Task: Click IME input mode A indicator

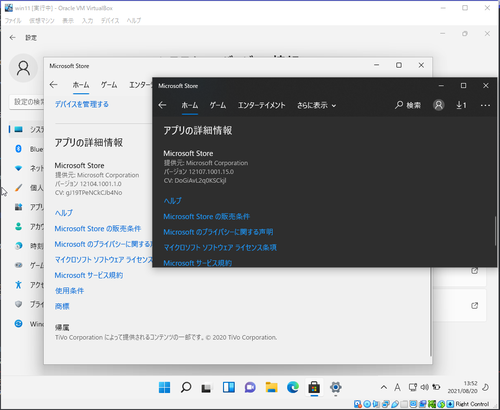Action: [397, 387]
